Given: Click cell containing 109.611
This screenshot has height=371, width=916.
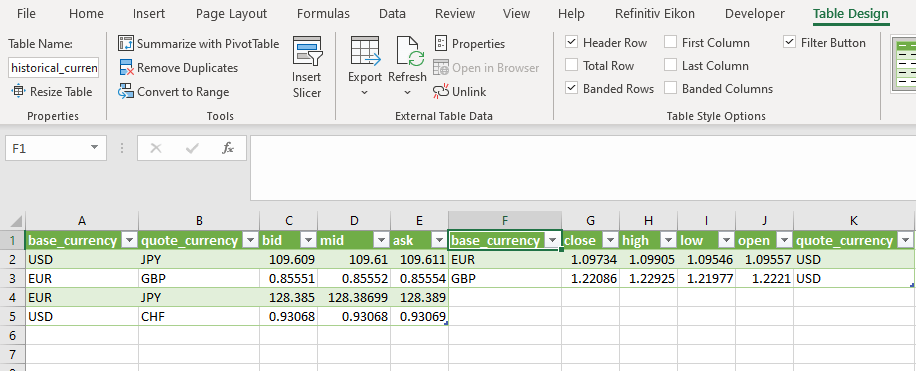Looking at the screenshot, I should 419,259.
